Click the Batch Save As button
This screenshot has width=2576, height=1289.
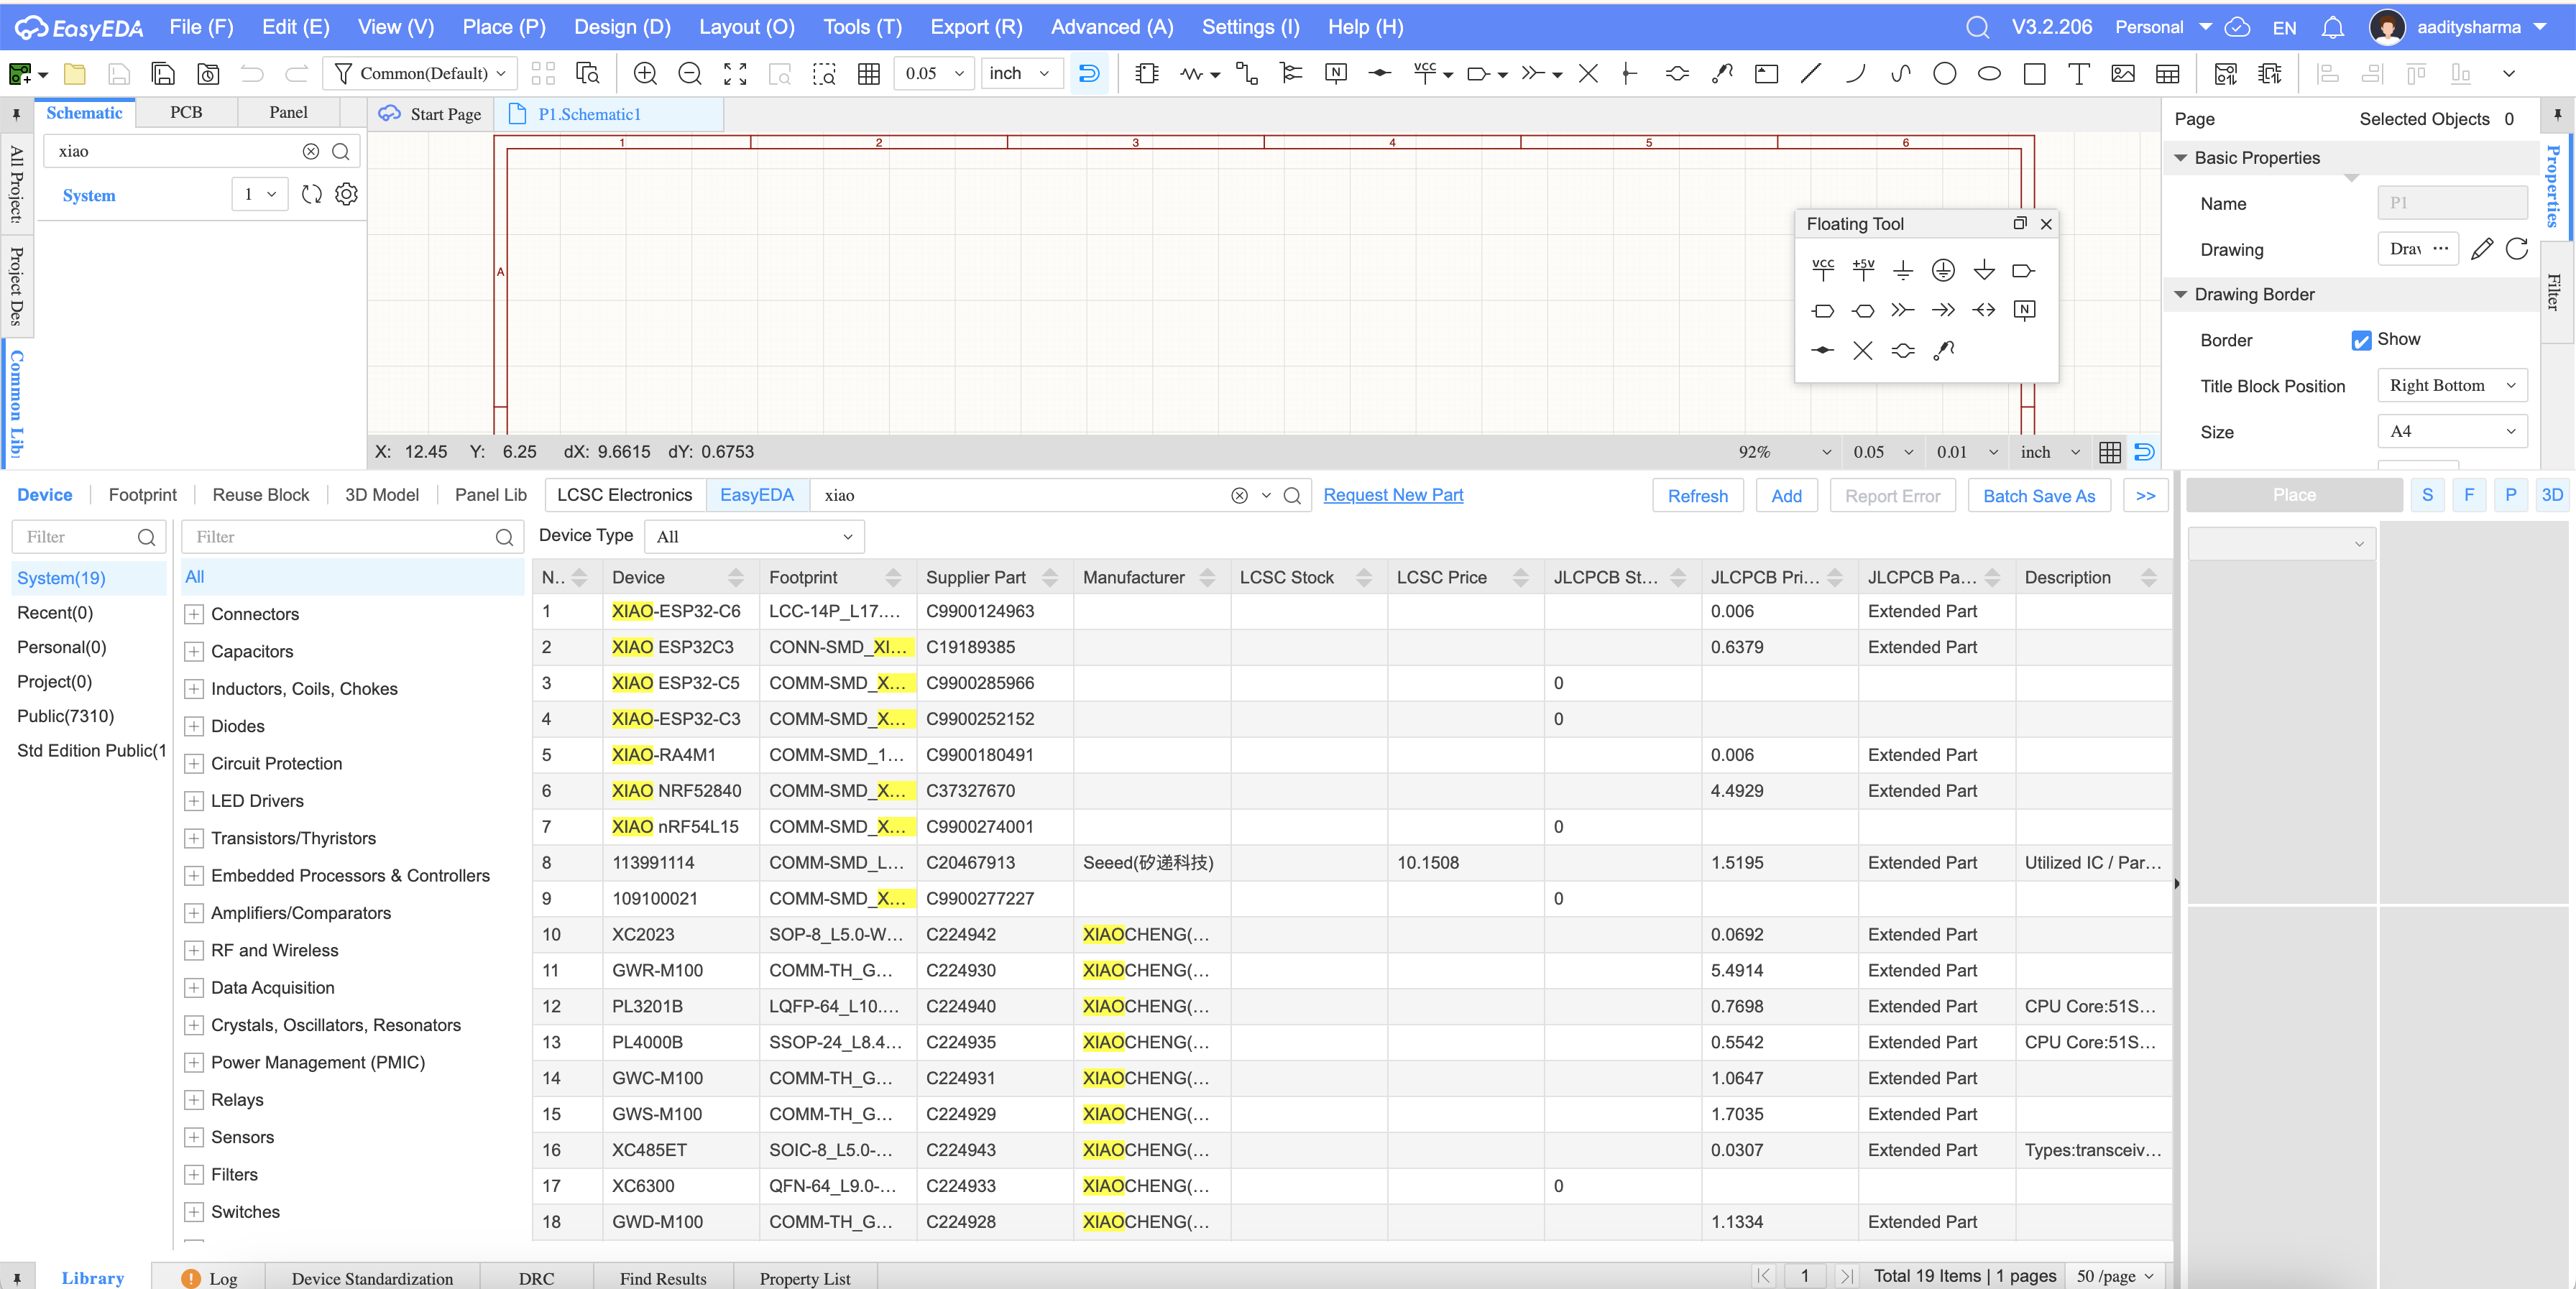click(x=2039, y=496)
